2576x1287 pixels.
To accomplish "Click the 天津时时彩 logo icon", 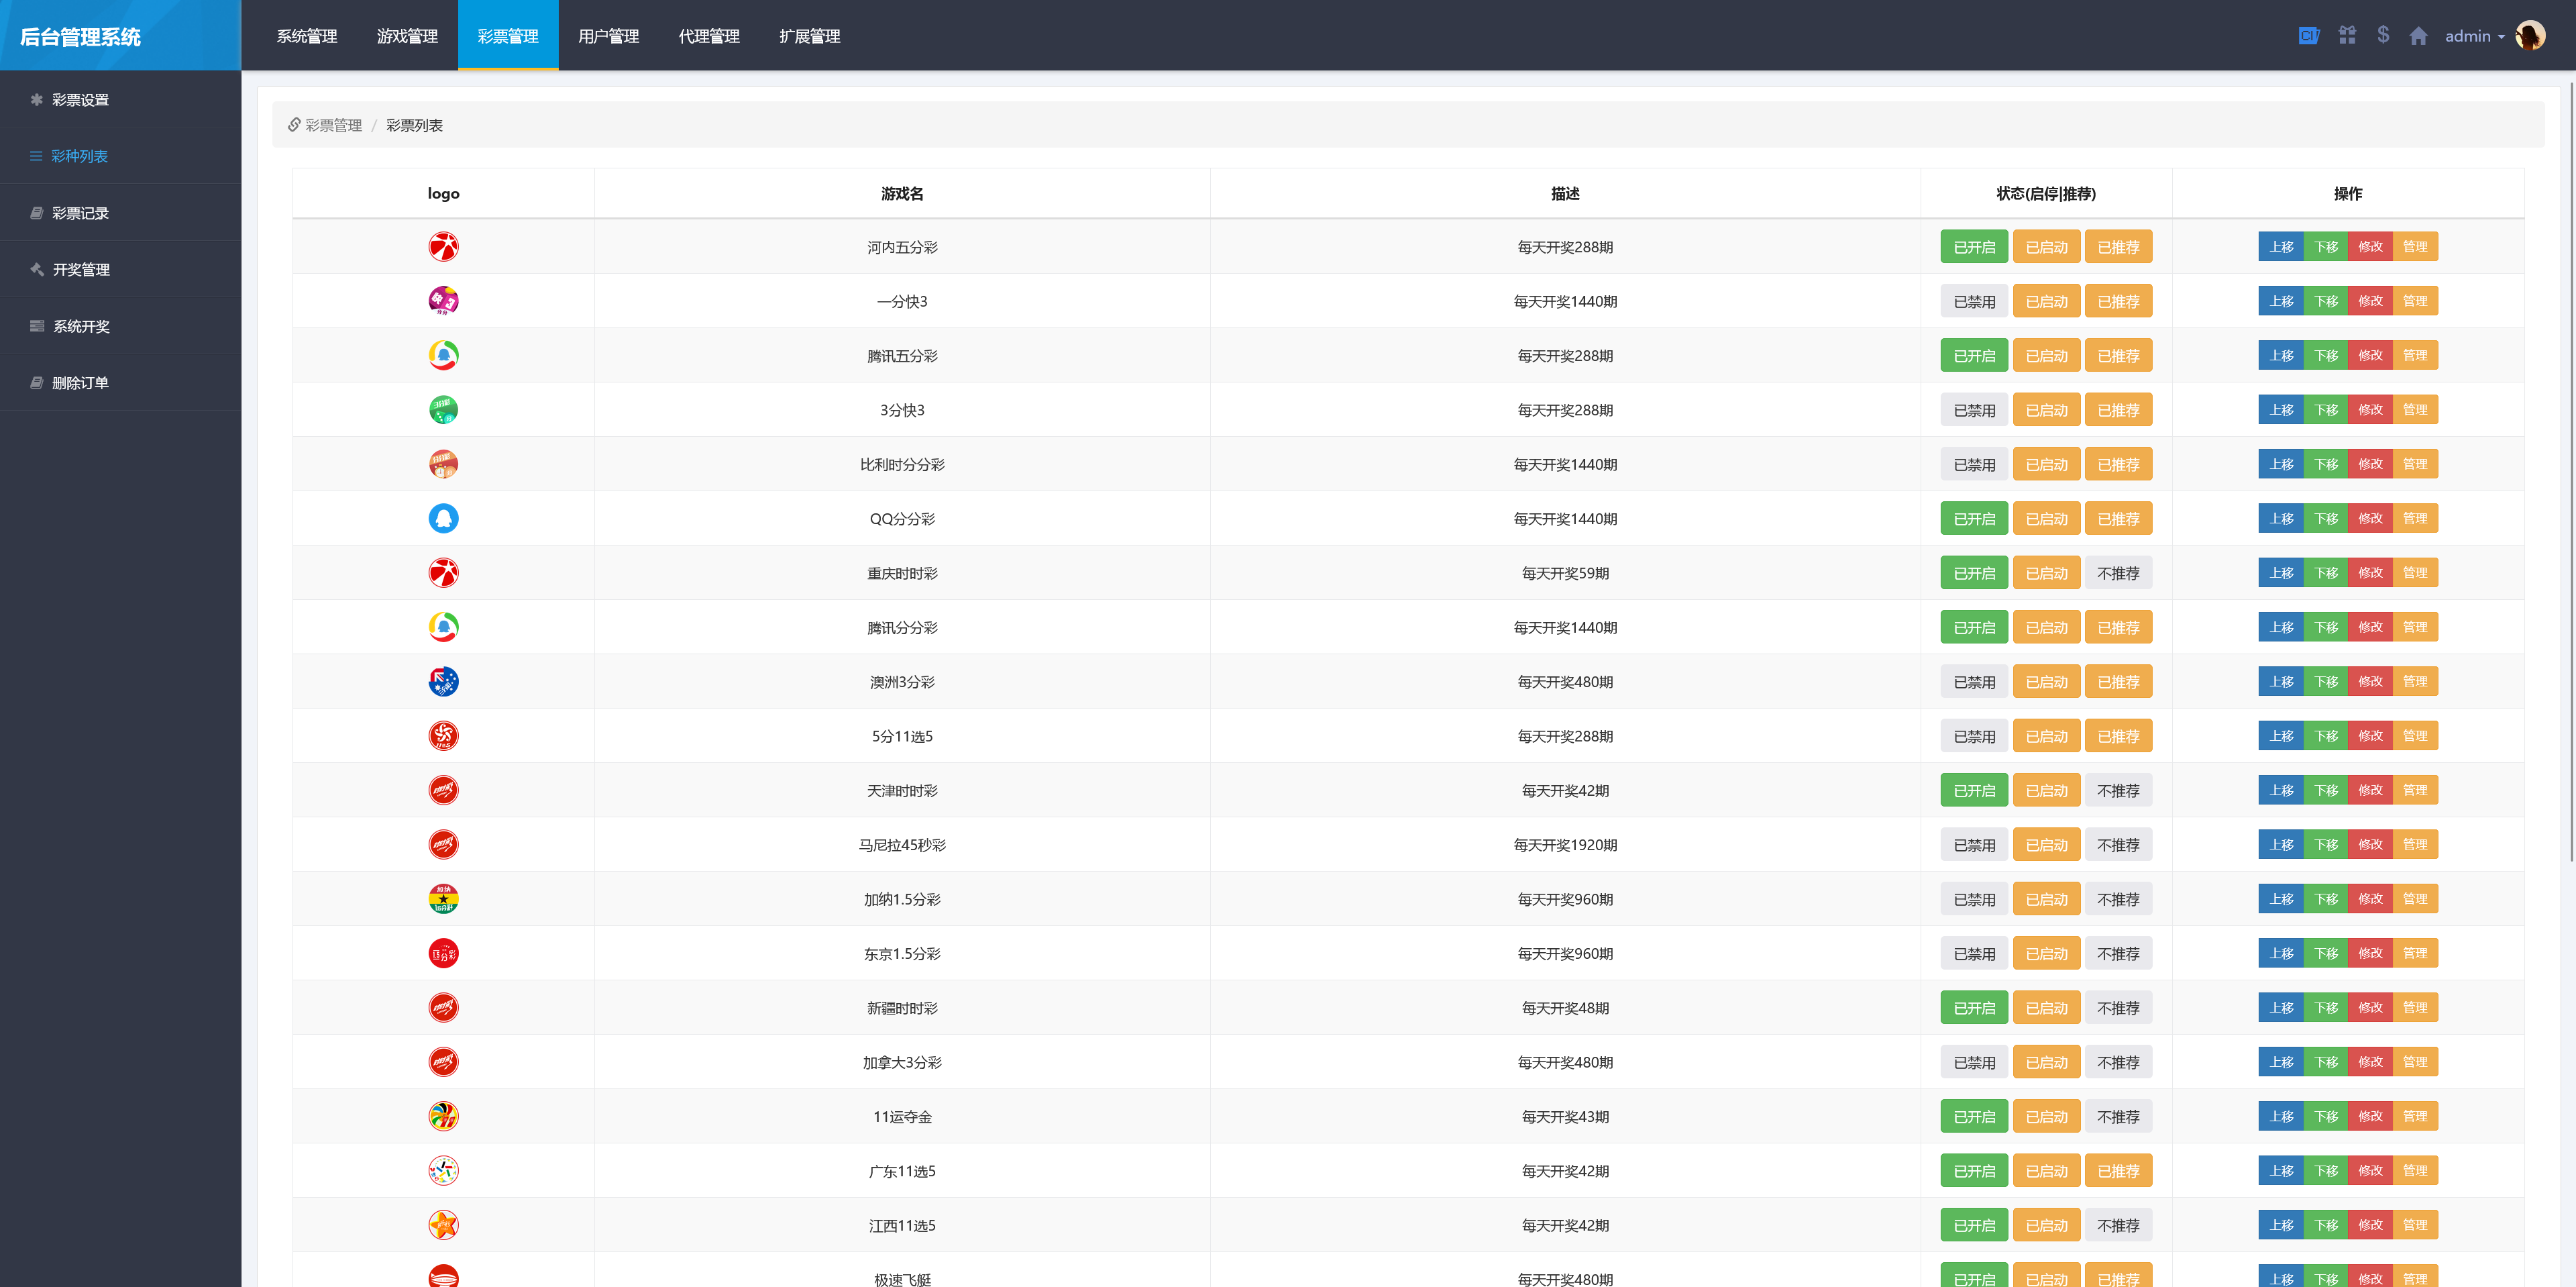I will 443,790.
